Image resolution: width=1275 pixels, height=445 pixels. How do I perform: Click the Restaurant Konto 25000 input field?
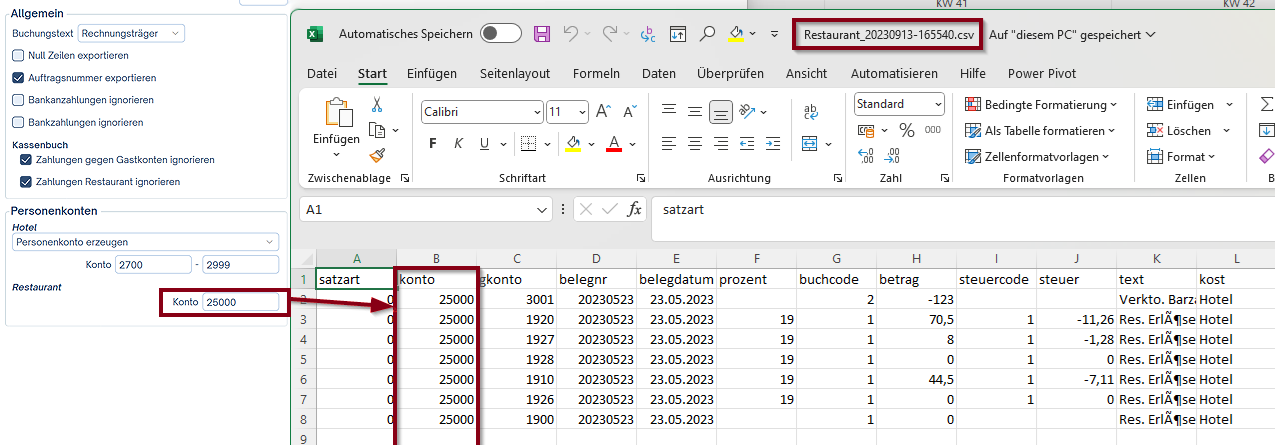coord(241,301)
